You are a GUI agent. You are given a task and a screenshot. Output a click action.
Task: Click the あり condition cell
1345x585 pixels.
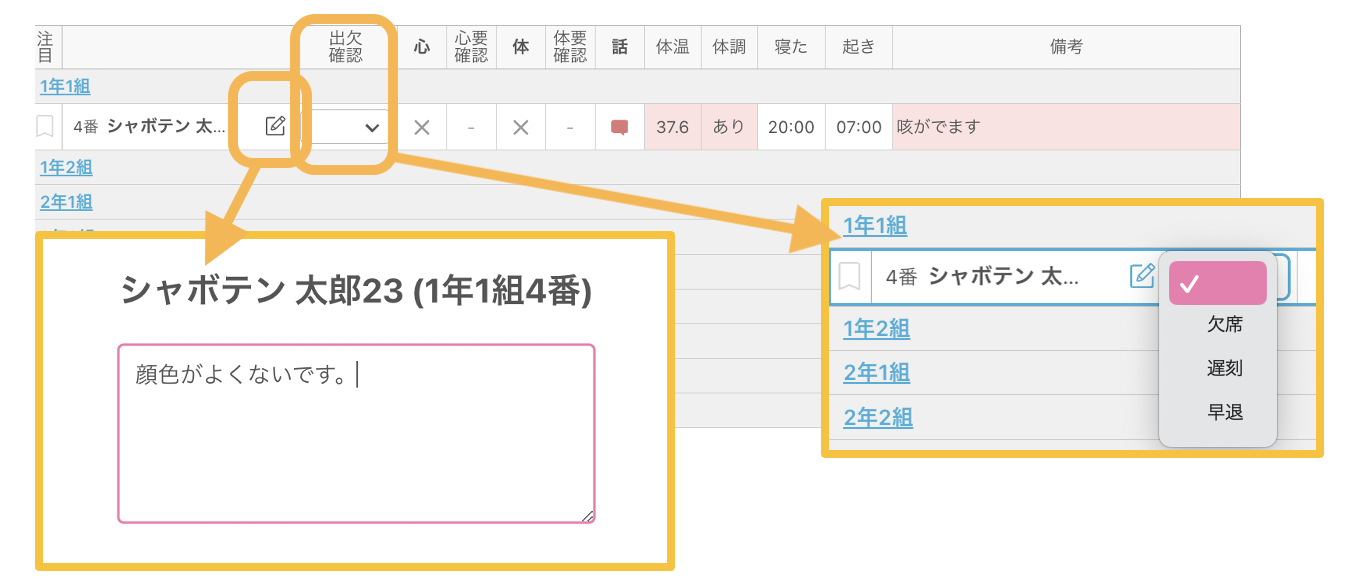(729, 127)
